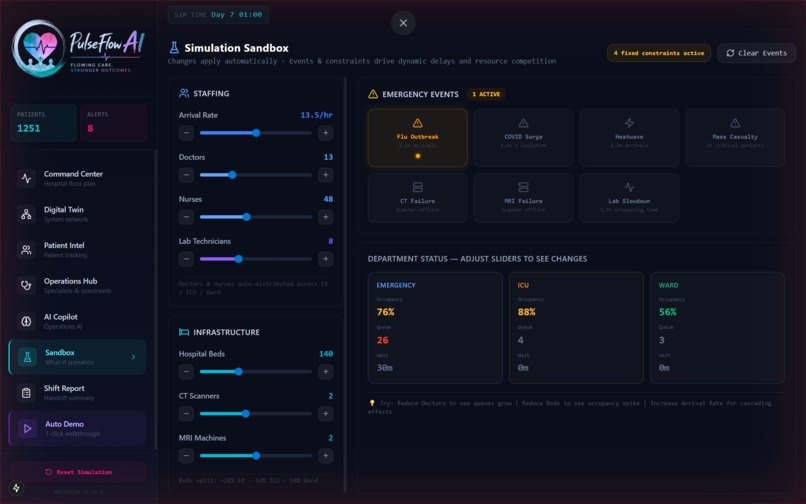Toggle the COVID Surge event

point(523,137)
